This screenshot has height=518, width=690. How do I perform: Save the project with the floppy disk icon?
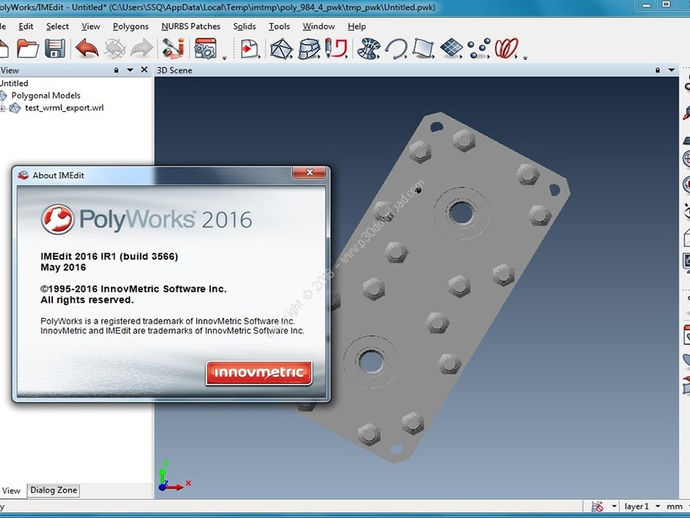pos(55,48)
